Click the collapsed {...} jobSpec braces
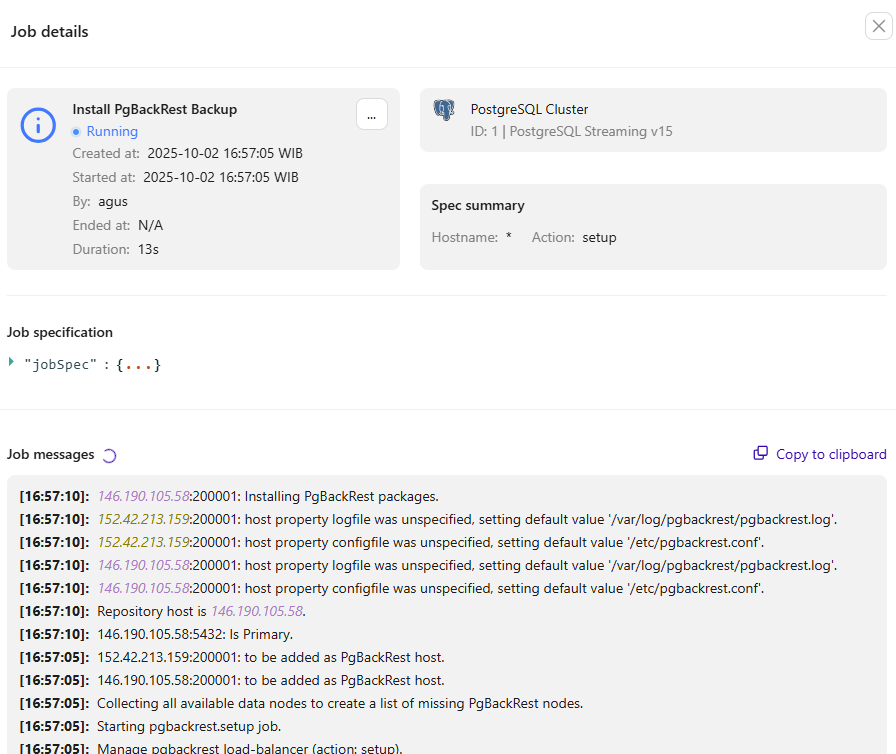Screen dimensions: 896x754 point(138,366)
